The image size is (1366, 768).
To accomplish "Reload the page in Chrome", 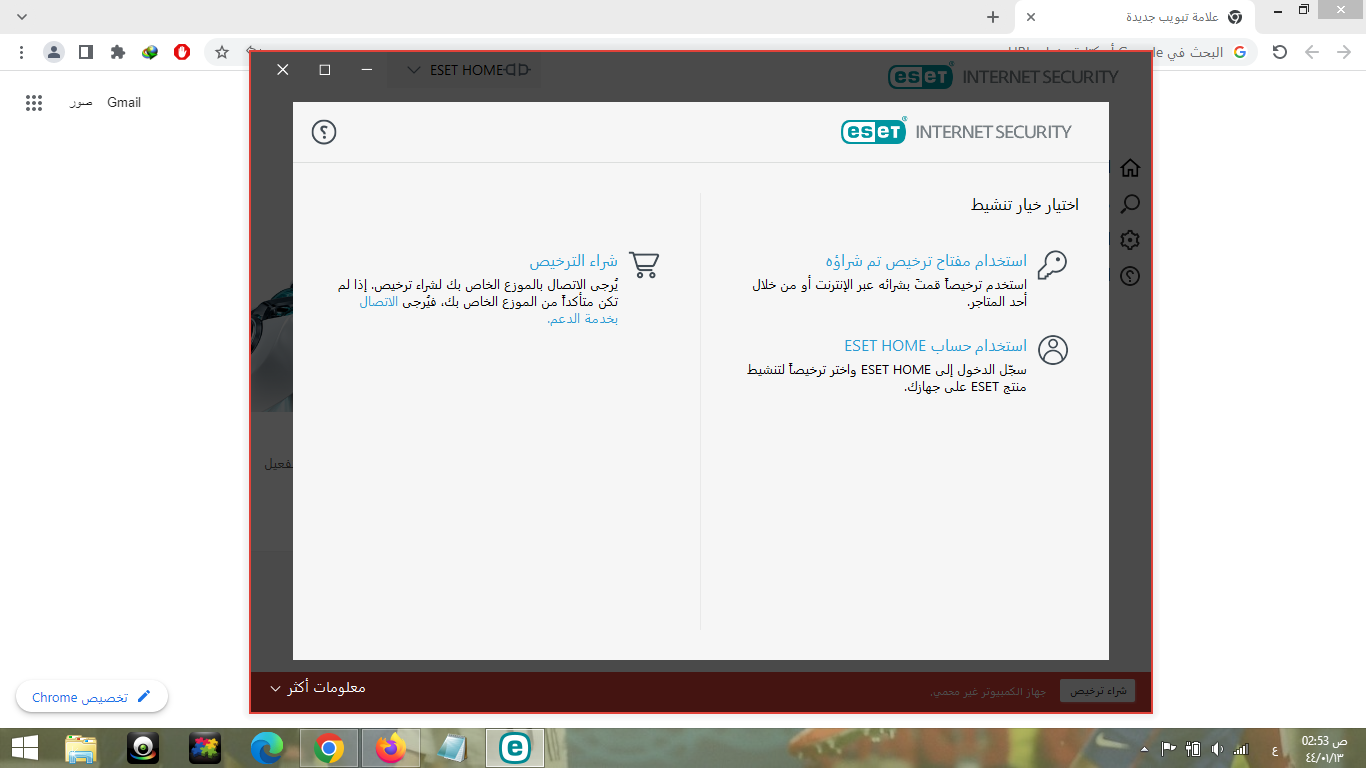I will click(1280, 52).
